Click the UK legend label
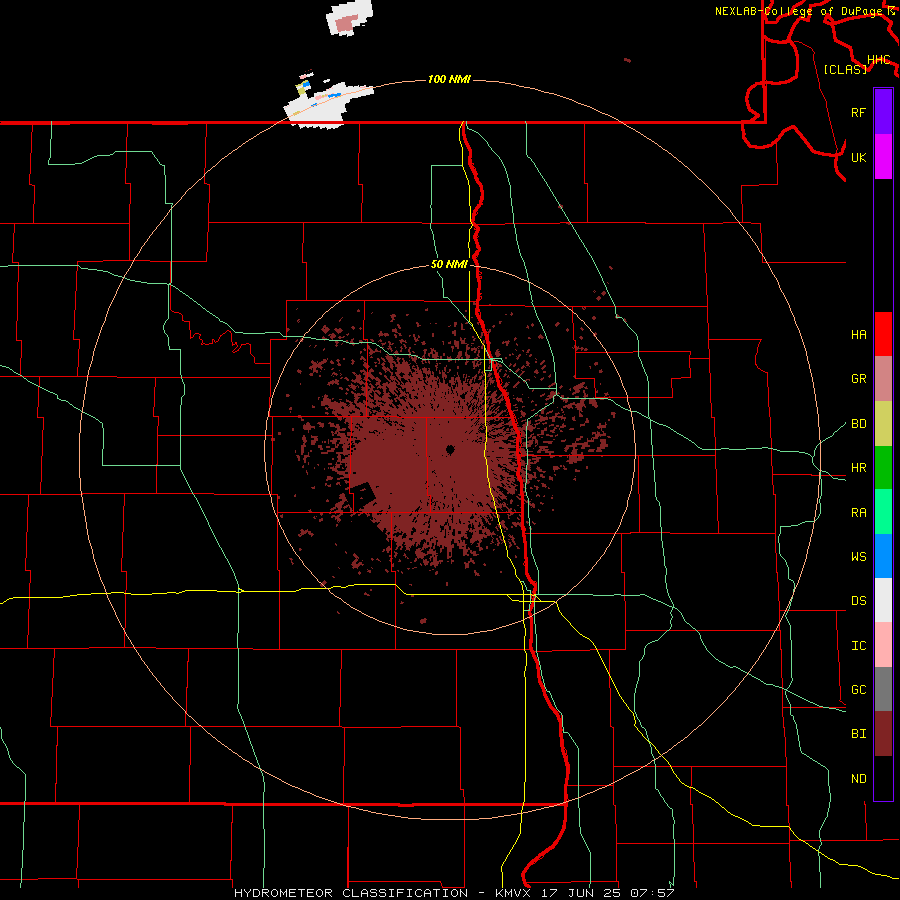The height and width of the screenshot is (900, 900). [858, 158]
